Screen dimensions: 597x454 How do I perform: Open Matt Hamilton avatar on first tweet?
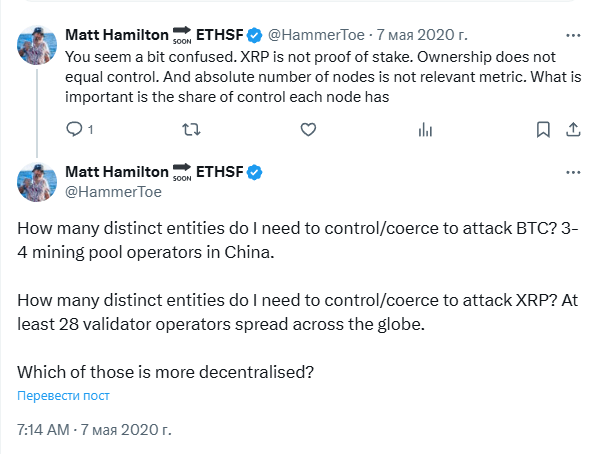pyautogui.click(x=37, y=45)
